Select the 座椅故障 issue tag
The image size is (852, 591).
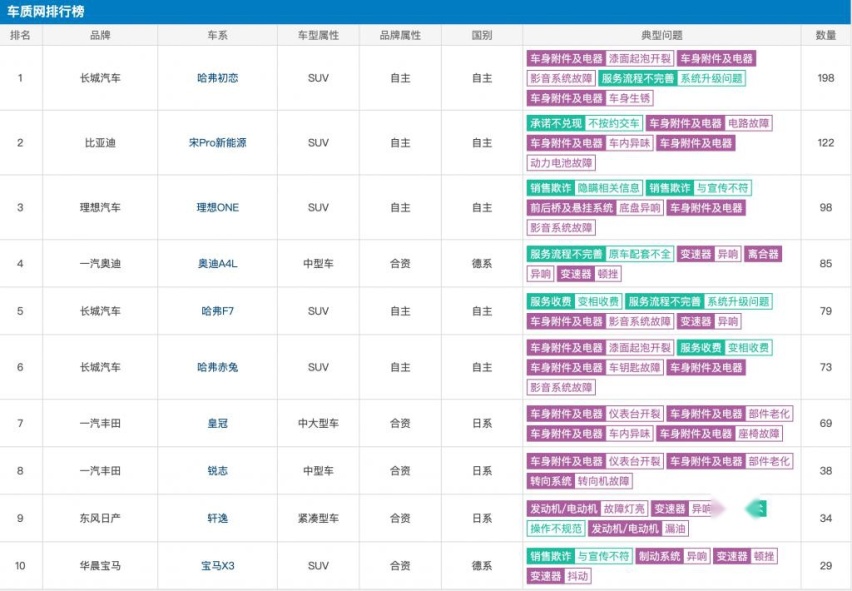pyautogui.click(x=759, y=433)
